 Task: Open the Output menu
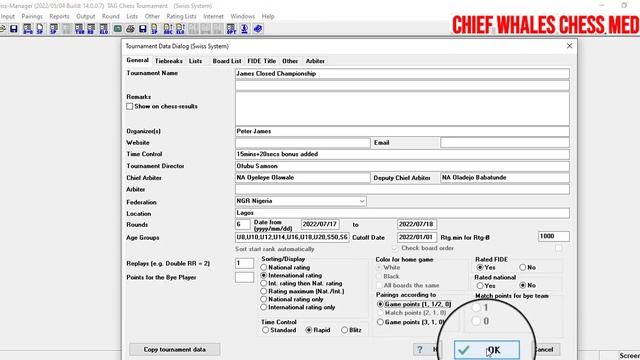(x=85, y=16)
